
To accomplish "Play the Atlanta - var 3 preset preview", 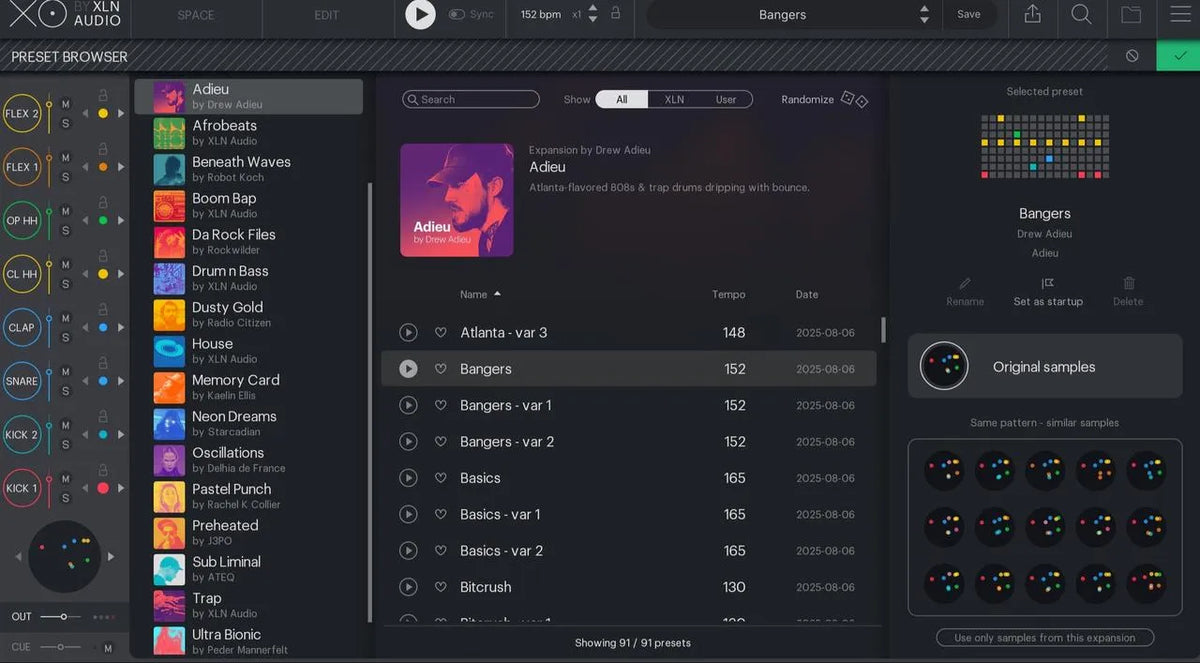I will (408, 332).
